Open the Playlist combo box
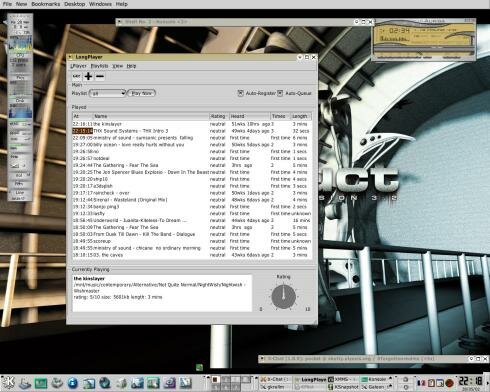The height and width of the screenshot is (392, 490). (107, 93)
